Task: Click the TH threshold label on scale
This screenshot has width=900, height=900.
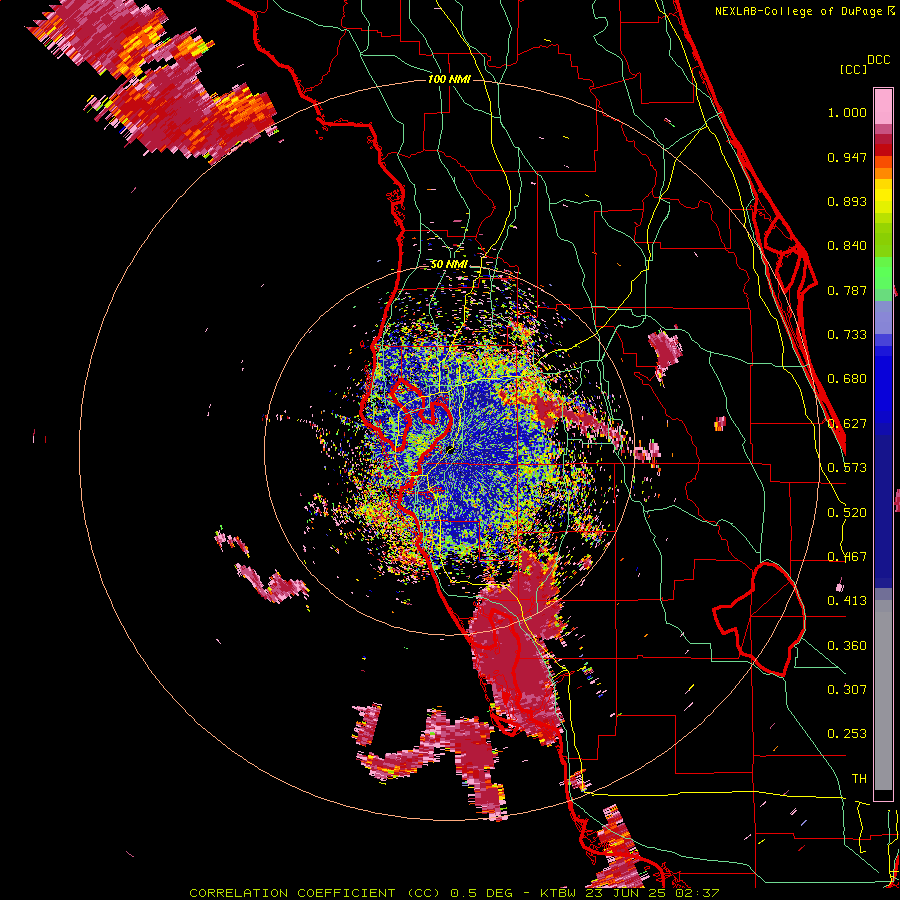Action: (859, 779)
